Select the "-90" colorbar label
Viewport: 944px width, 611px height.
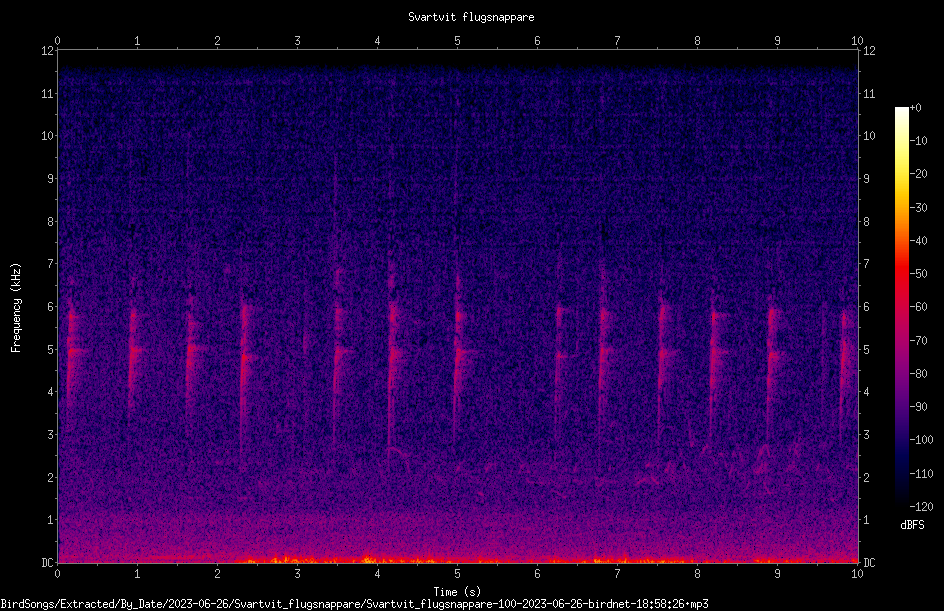tap(919, 407)
